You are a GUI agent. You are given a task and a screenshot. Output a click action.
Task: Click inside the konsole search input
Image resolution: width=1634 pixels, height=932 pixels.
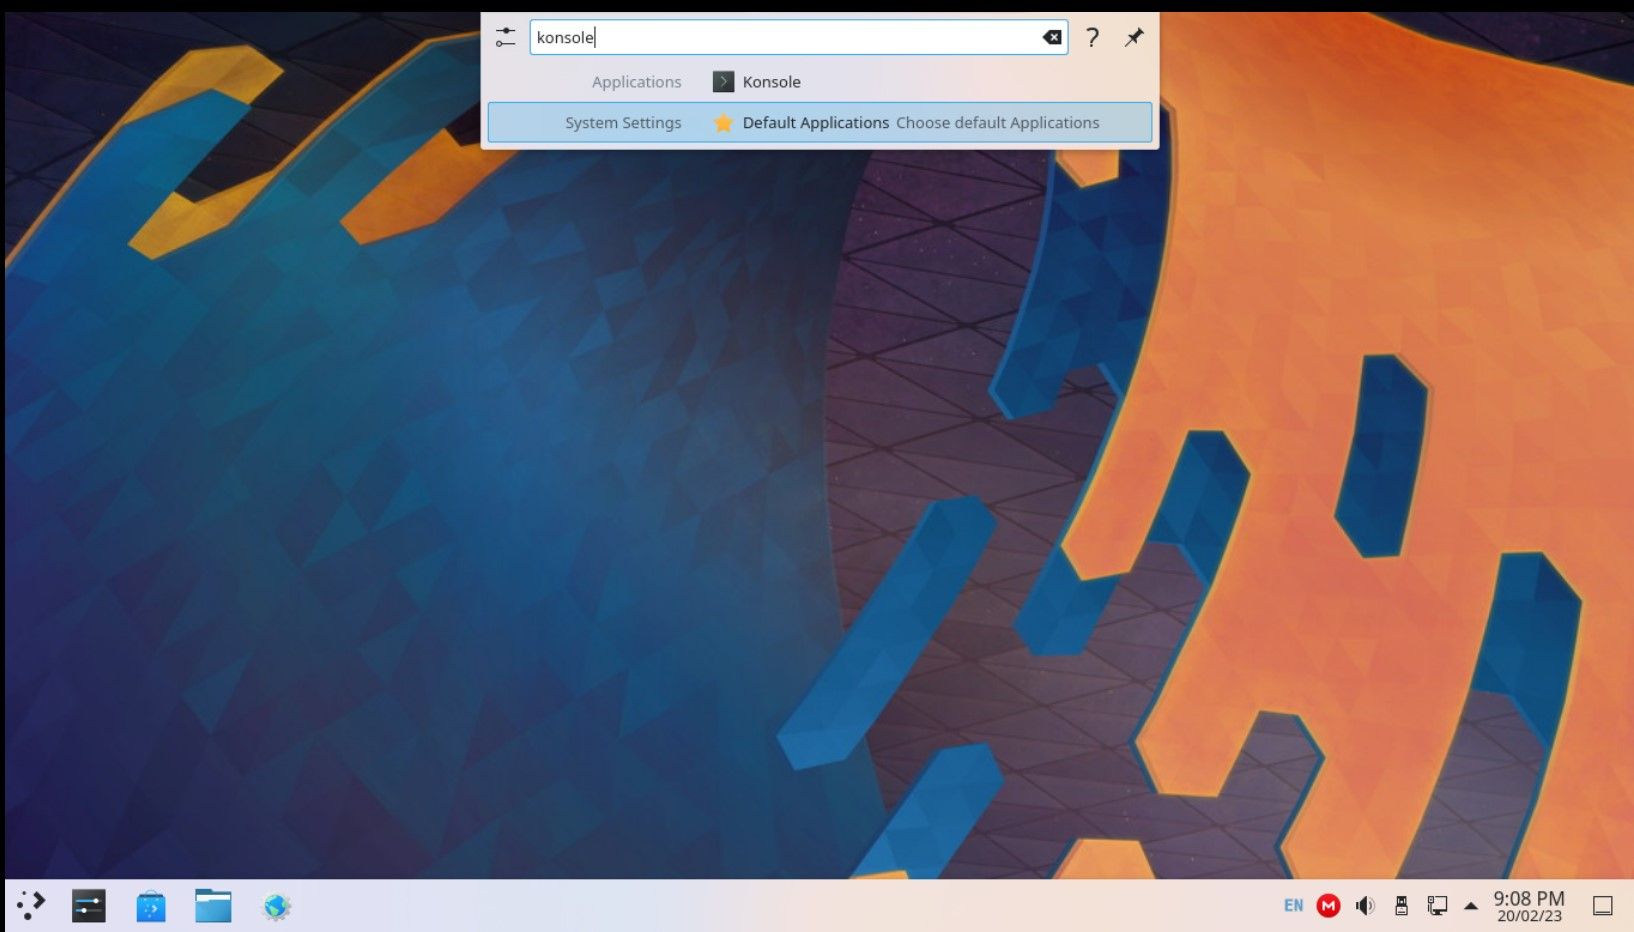coord(797,37)
